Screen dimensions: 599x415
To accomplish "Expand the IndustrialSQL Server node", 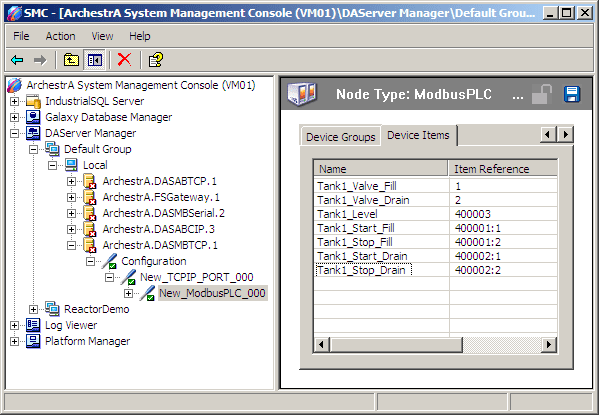I will click(x=14, y=101).
